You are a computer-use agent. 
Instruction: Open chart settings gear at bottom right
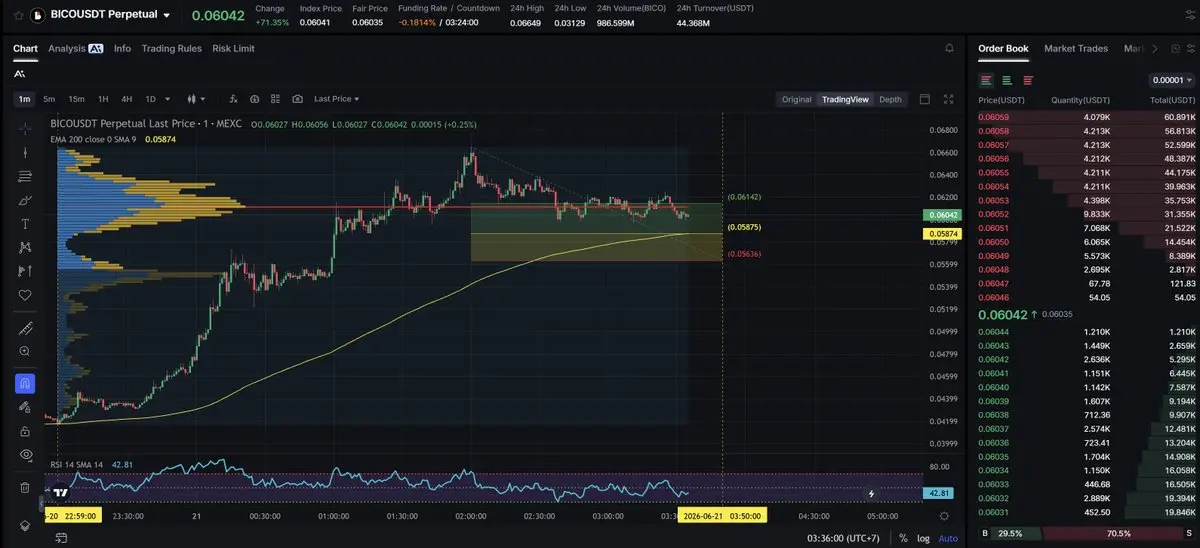945,516
